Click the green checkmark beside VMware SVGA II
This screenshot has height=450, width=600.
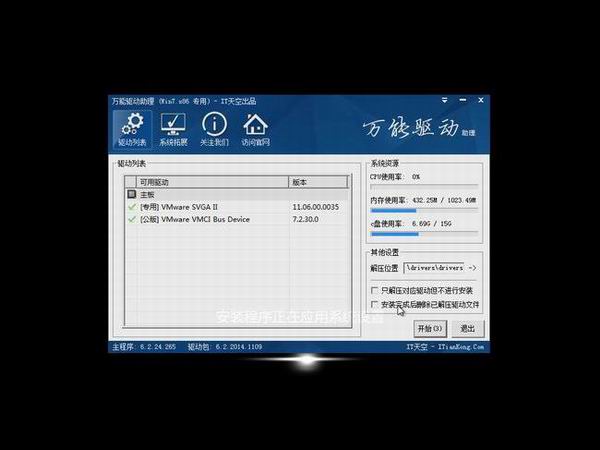(x=132, y=206)
